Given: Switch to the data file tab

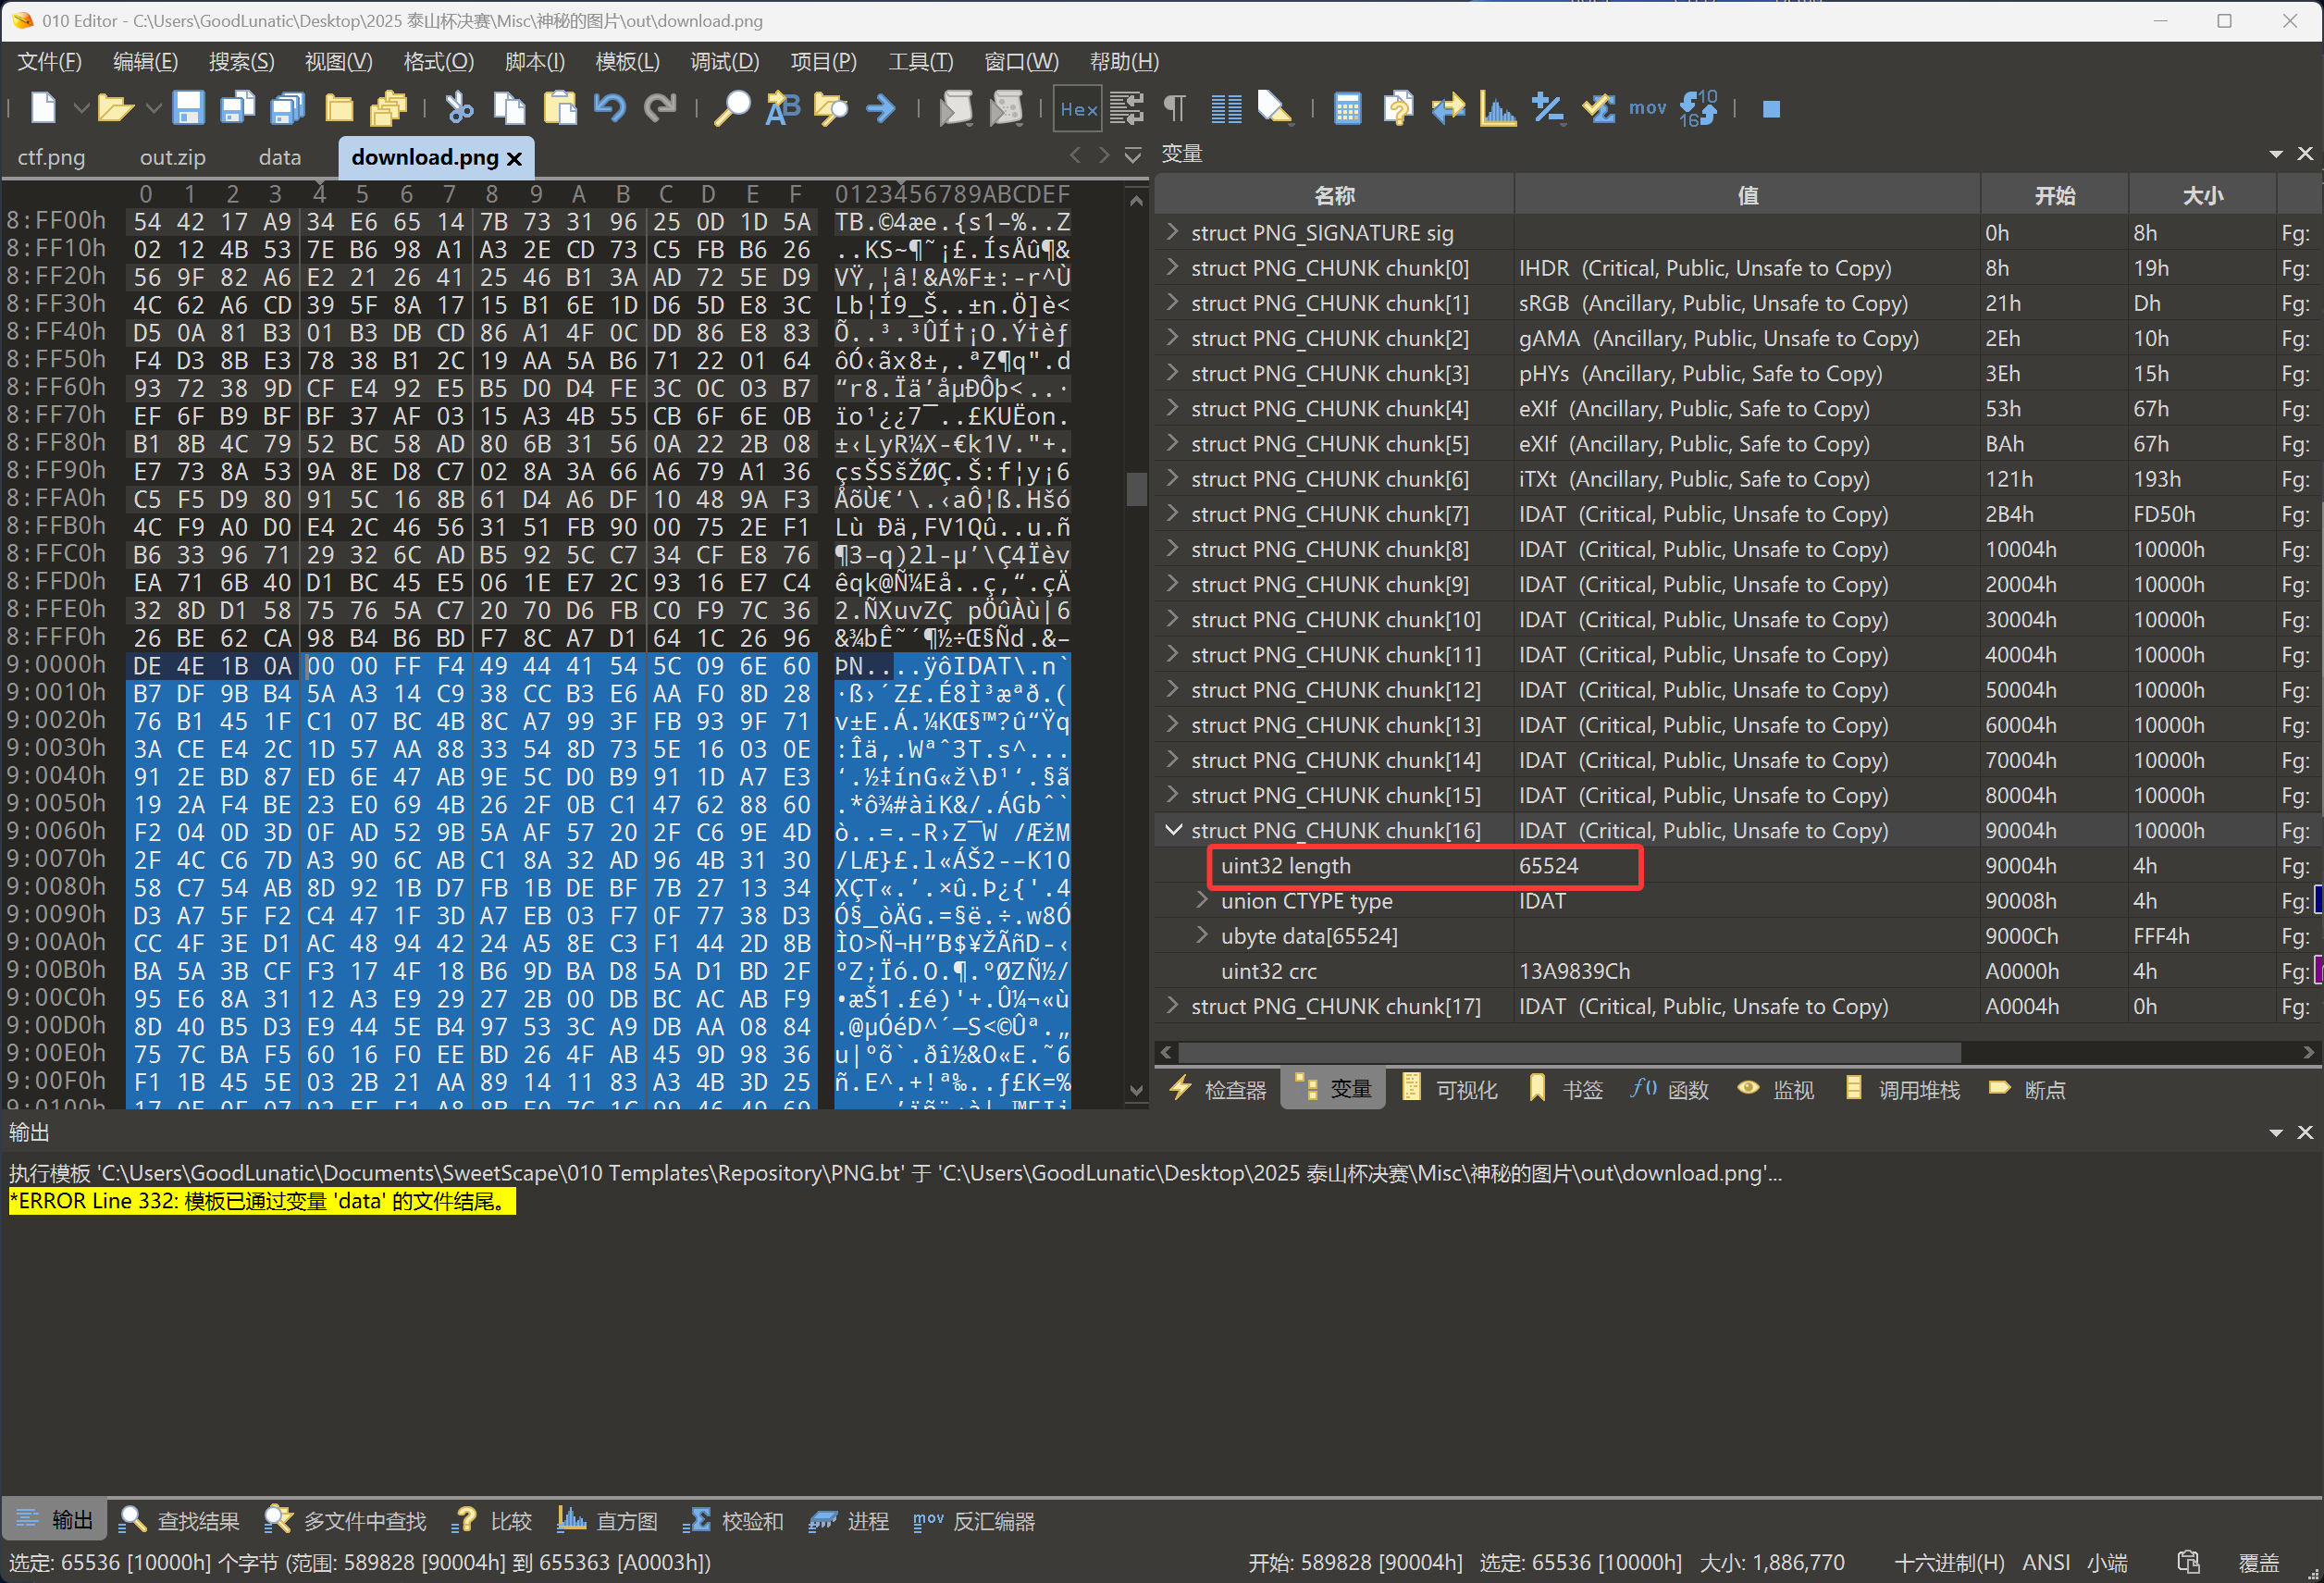Looking at the screenshot, I should 279,158.
